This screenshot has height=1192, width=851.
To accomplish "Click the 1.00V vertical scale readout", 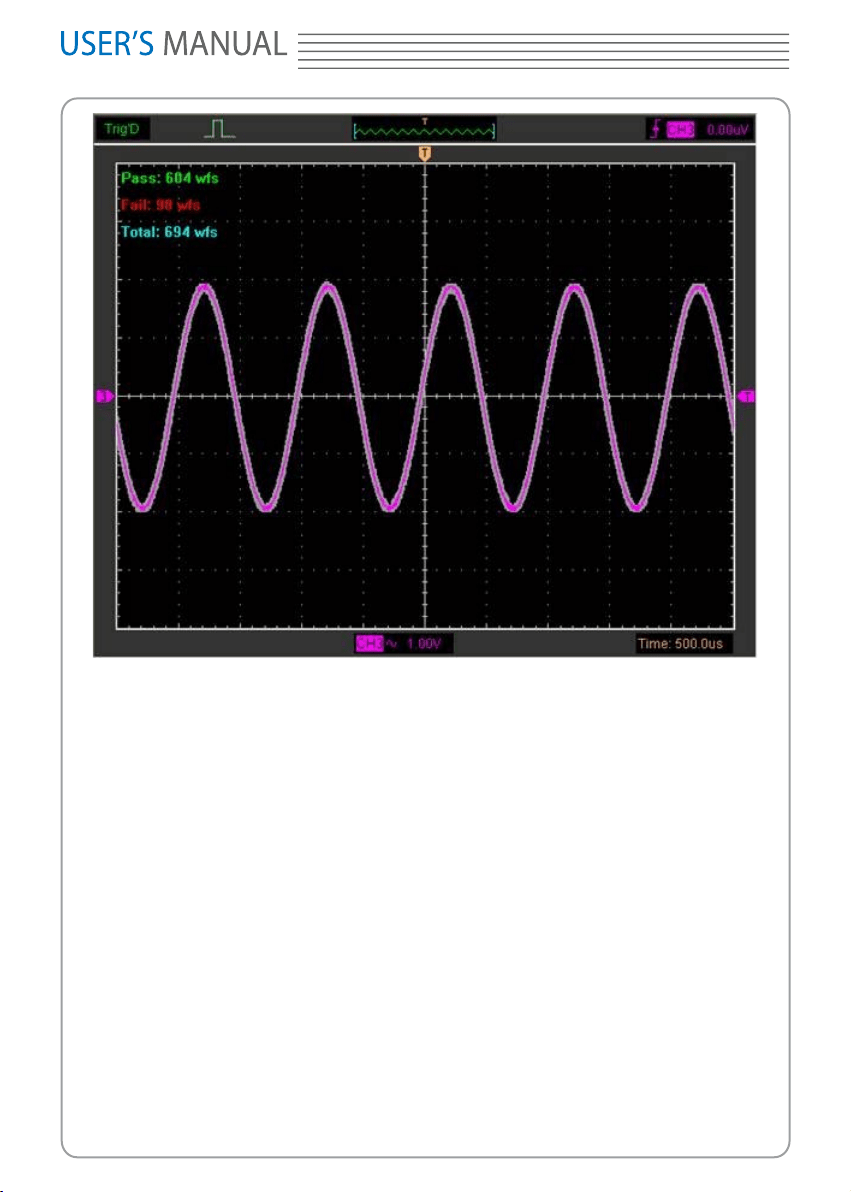I will (x=424, y=644).
